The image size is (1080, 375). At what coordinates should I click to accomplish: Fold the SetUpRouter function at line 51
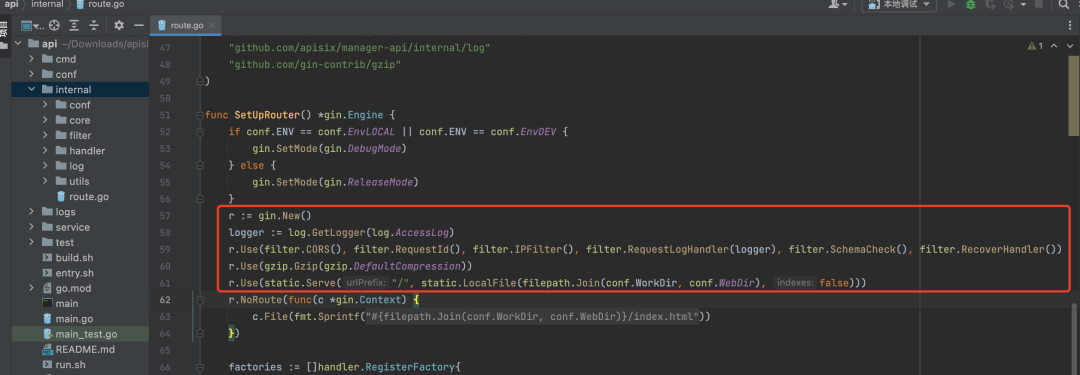click(200, 114)
